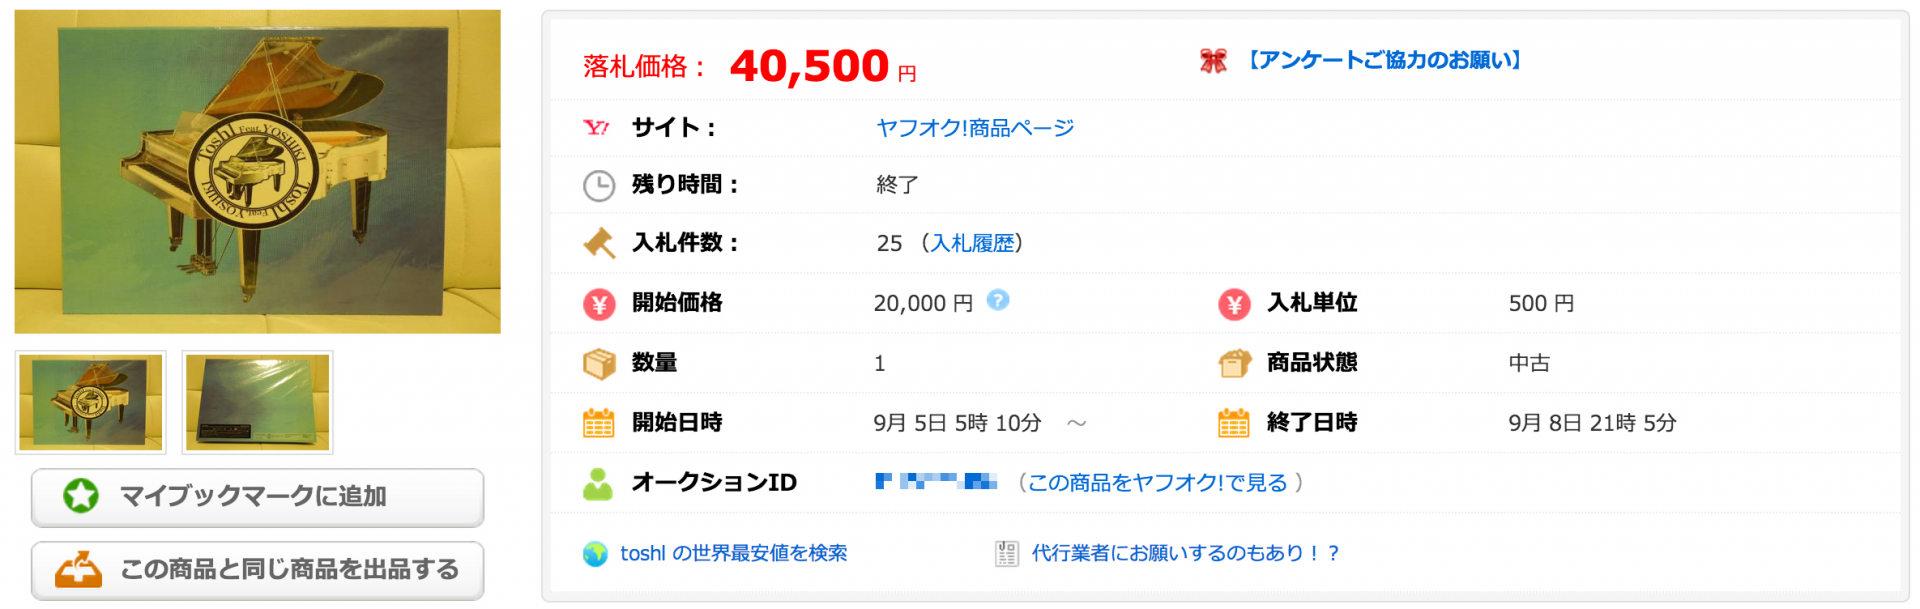This screenshot has width=1920, height=609.
Task: Click the document icon beside 代行業者 link
Action: click(1006, 554)
